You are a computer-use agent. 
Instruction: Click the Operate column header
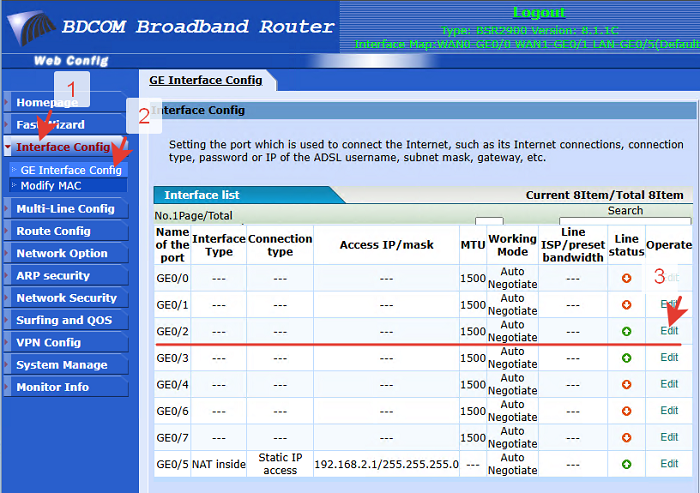[x=669, y=245]
